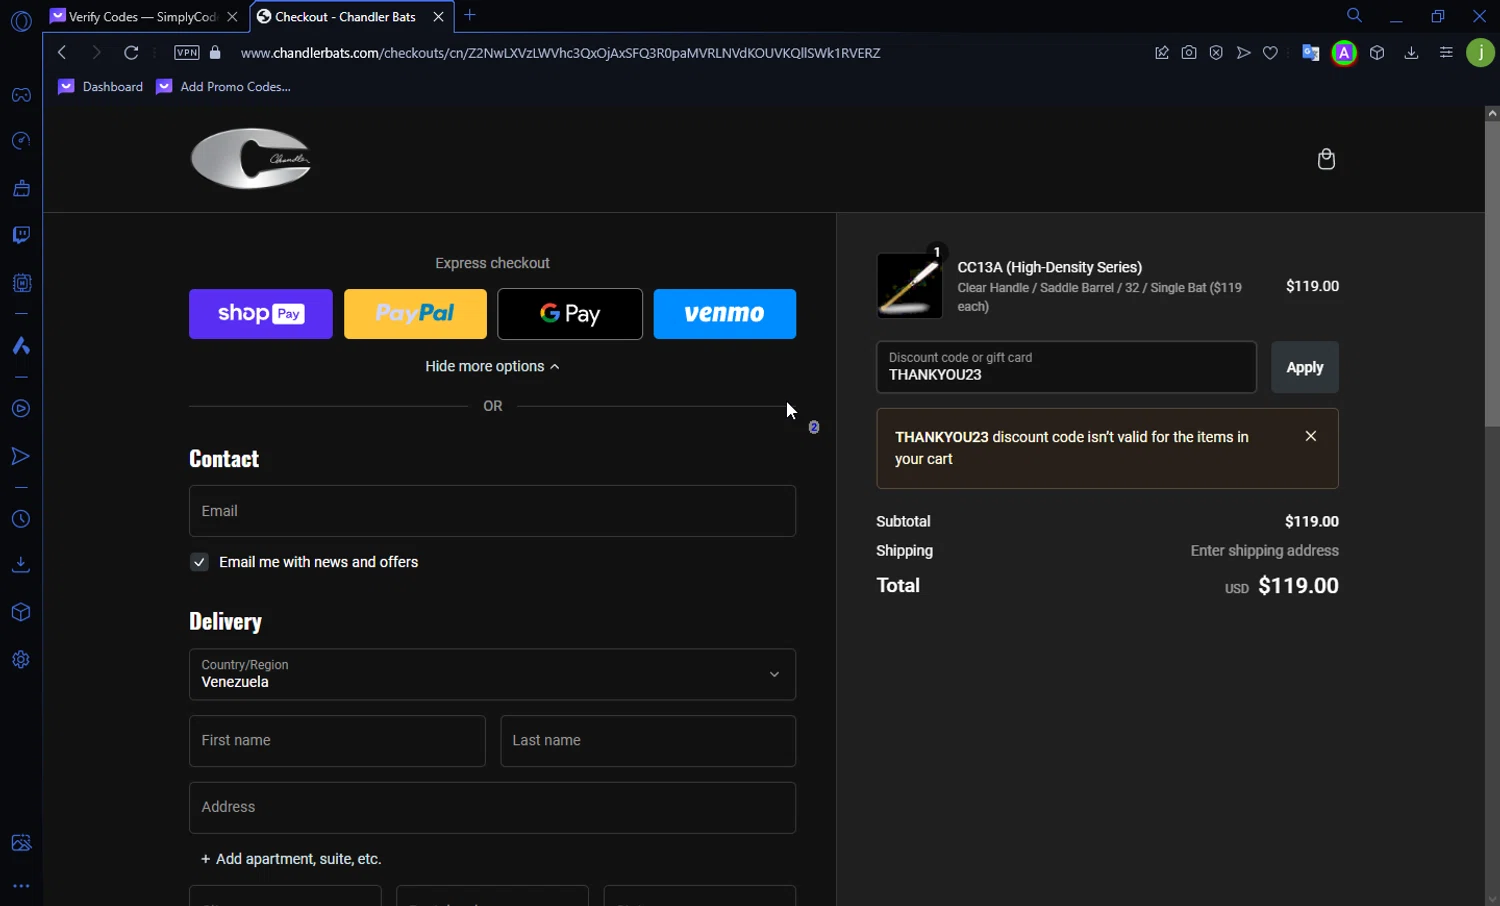Open browser downloads icon in toolbar
Image resolution: width=1500 pixels, height=906 pixels.
pos(1411,53)
